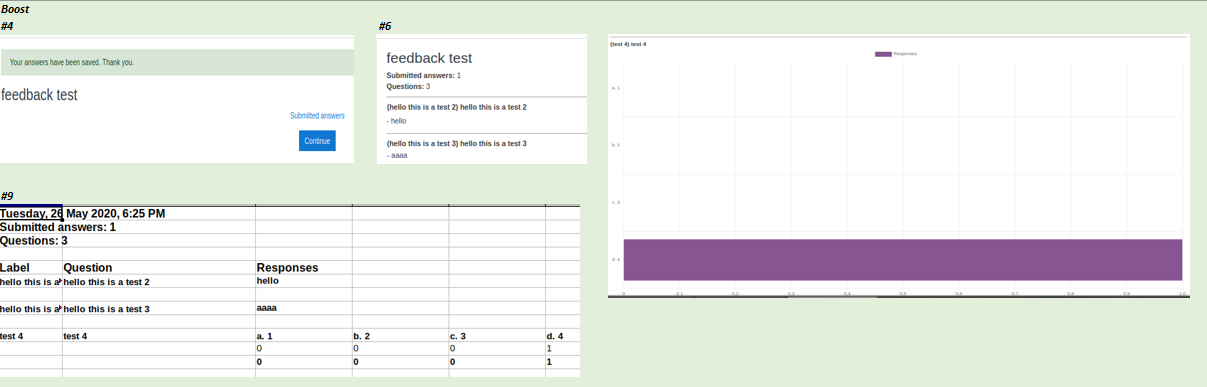Click the '- hello' response line
1207x387 pixels.
tap(397, 120)
